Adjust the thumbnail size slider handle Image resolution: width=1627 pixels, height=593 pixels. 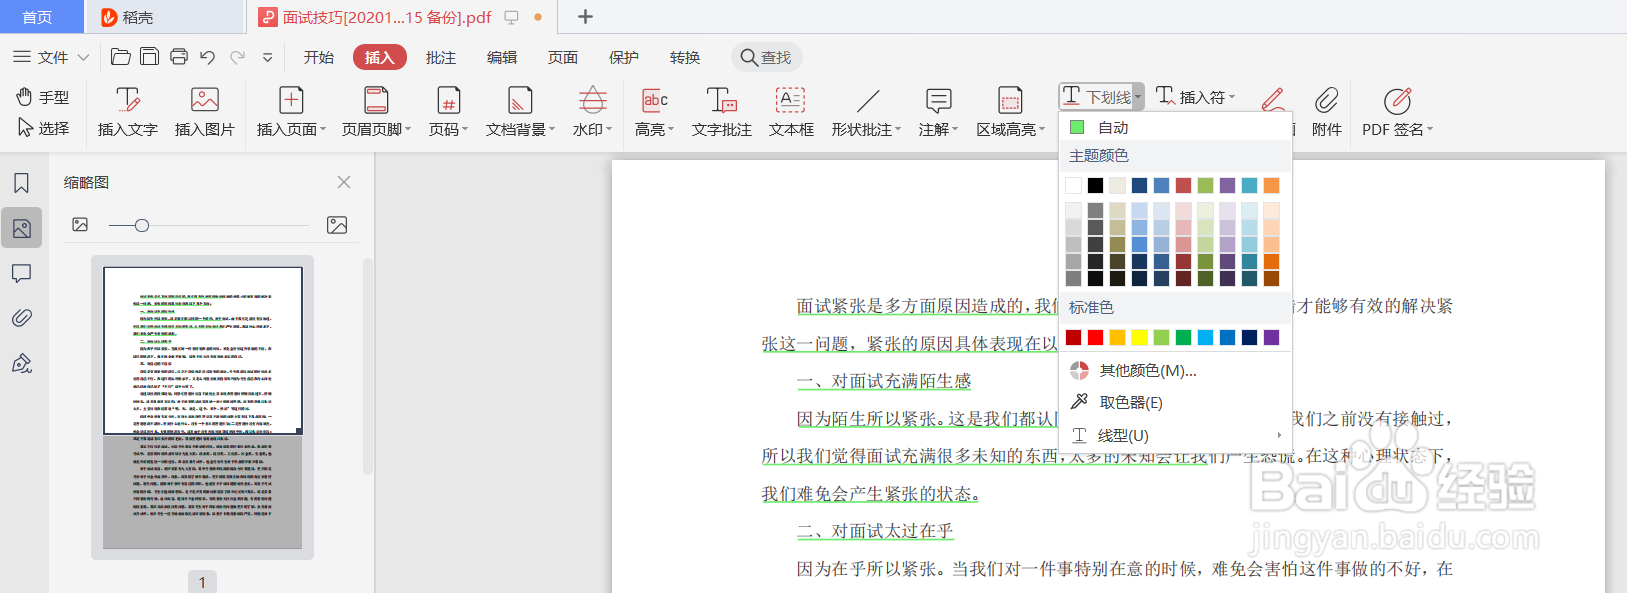142,225
